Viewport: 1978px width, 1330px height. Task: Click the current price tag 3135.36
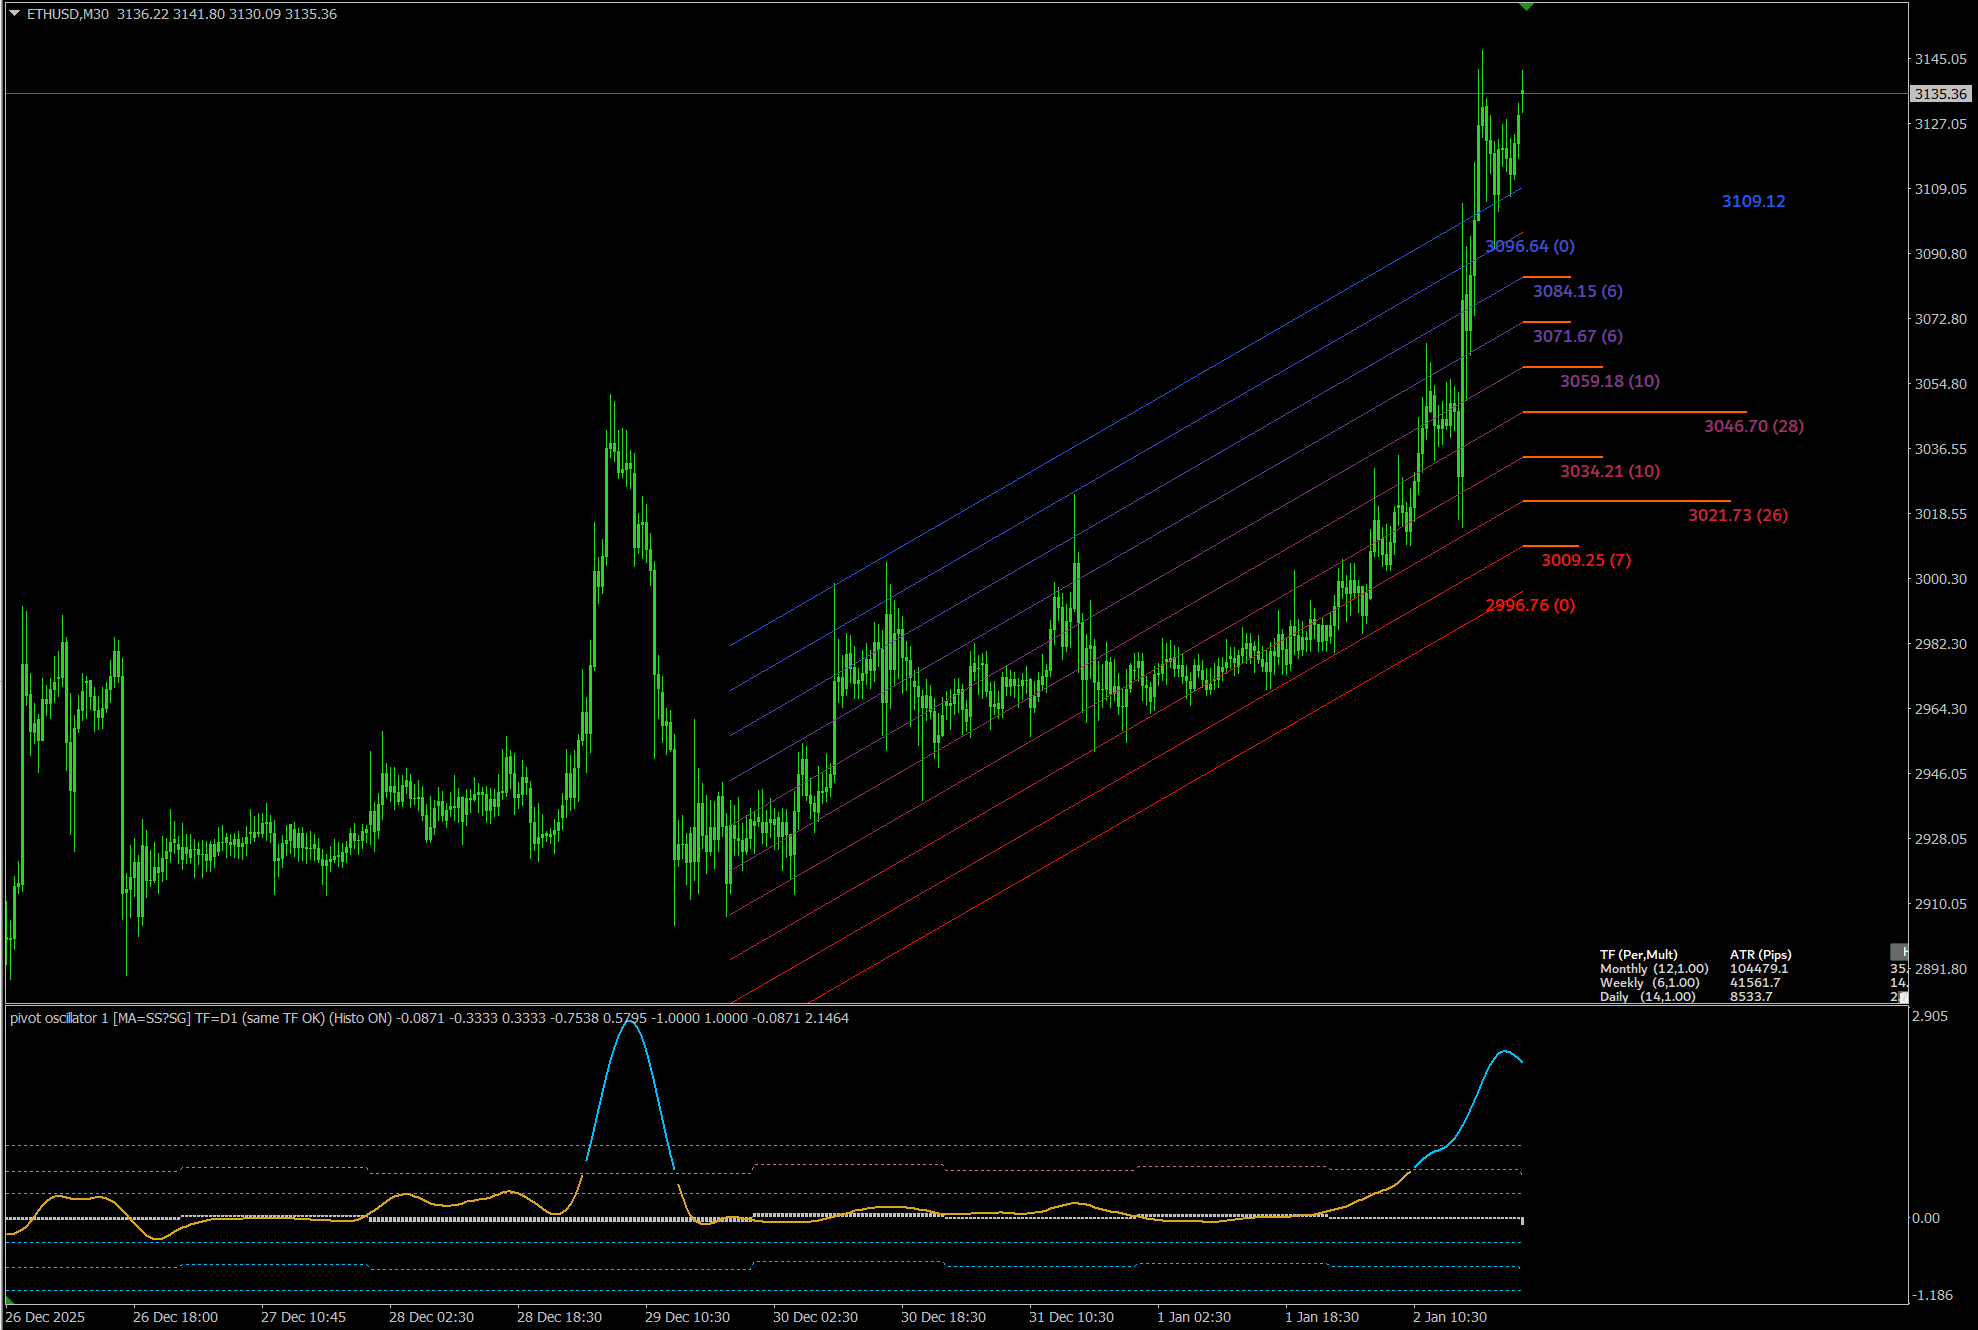click(1940, 94)
